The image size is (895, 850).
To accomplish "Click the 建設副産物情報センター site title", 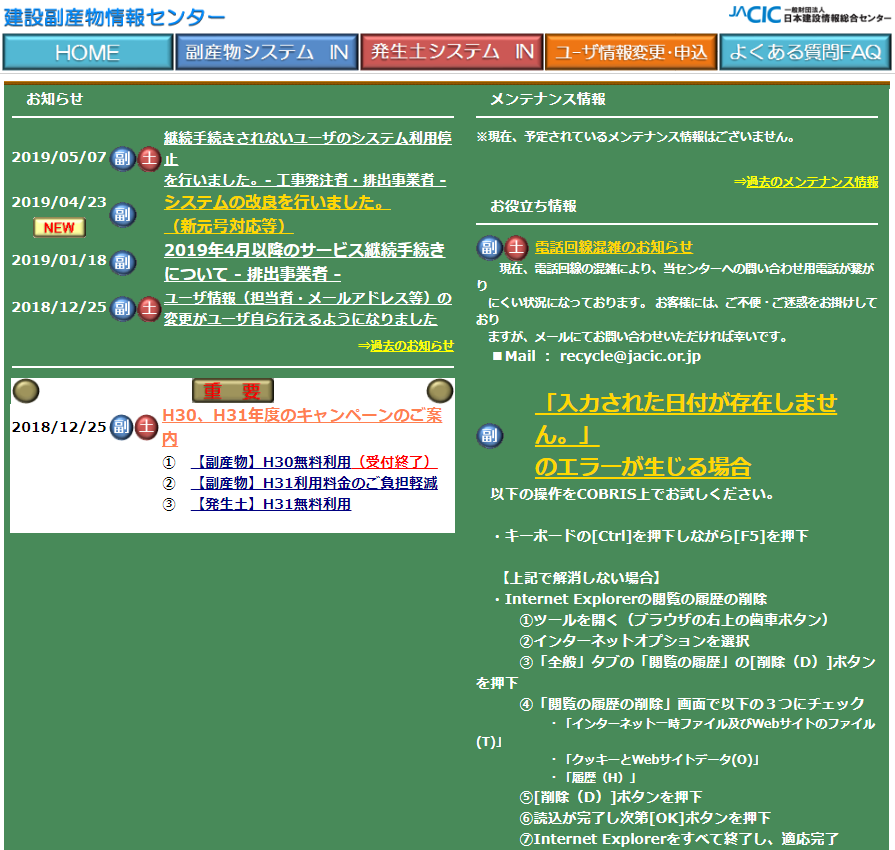I will pyautogui.click(x=115, y=17).
